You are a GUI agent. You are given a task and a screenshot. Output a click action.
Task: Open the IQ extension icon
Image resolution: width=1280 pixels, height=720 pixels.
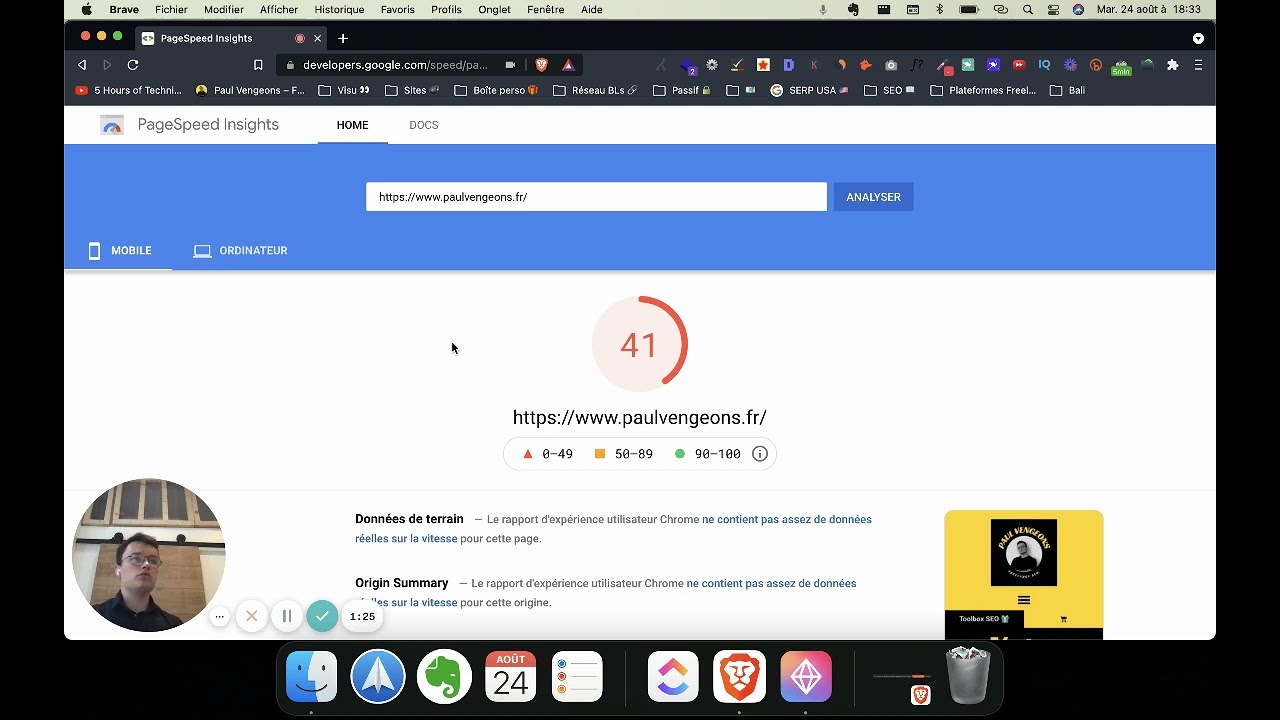pos(1044,65)
